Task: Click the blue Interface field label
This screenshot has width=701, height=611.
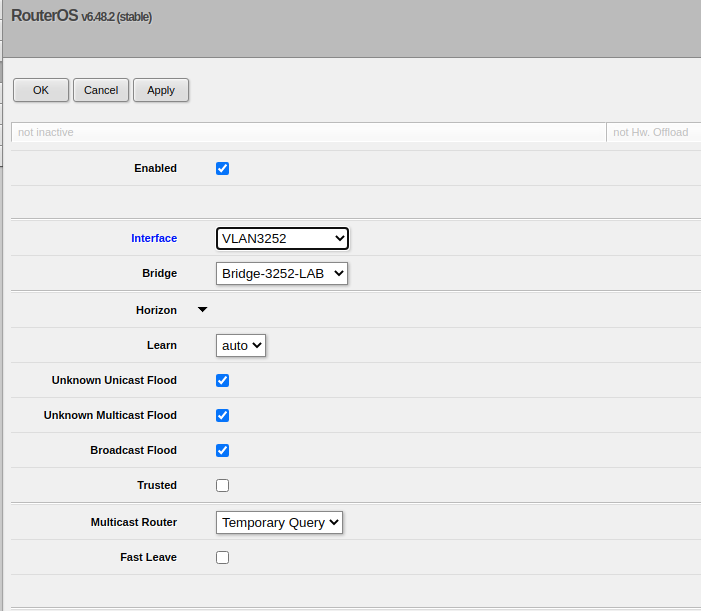Action: 154,238
